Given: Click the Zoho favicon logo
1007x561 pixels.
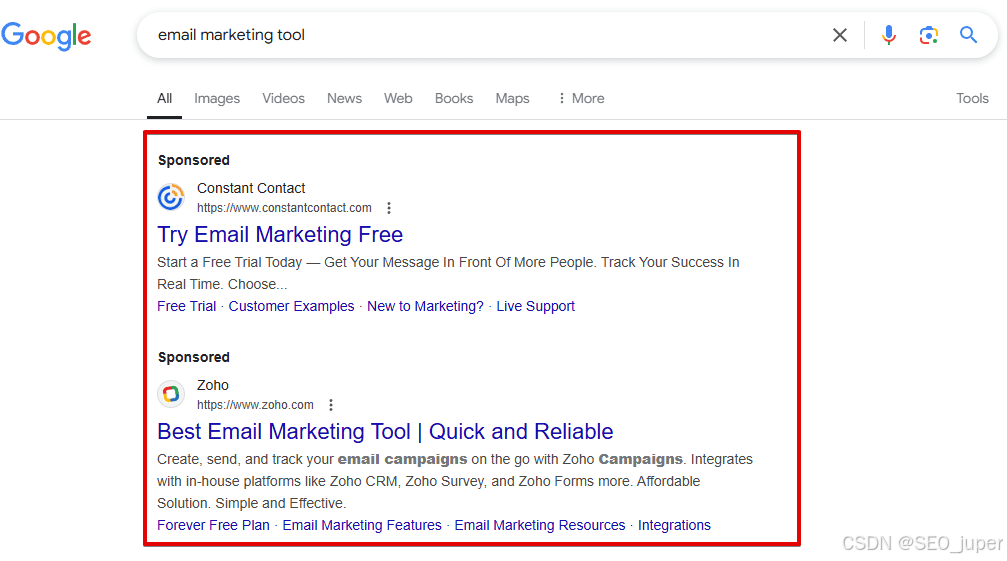Looking at the screenshot, I should (x=171, y=394).
